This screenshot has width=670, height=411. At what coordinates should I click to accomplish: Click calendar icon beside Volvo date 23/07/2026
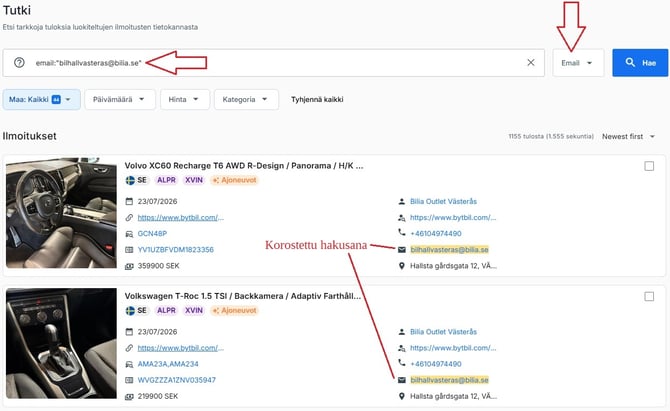(129, 201)
